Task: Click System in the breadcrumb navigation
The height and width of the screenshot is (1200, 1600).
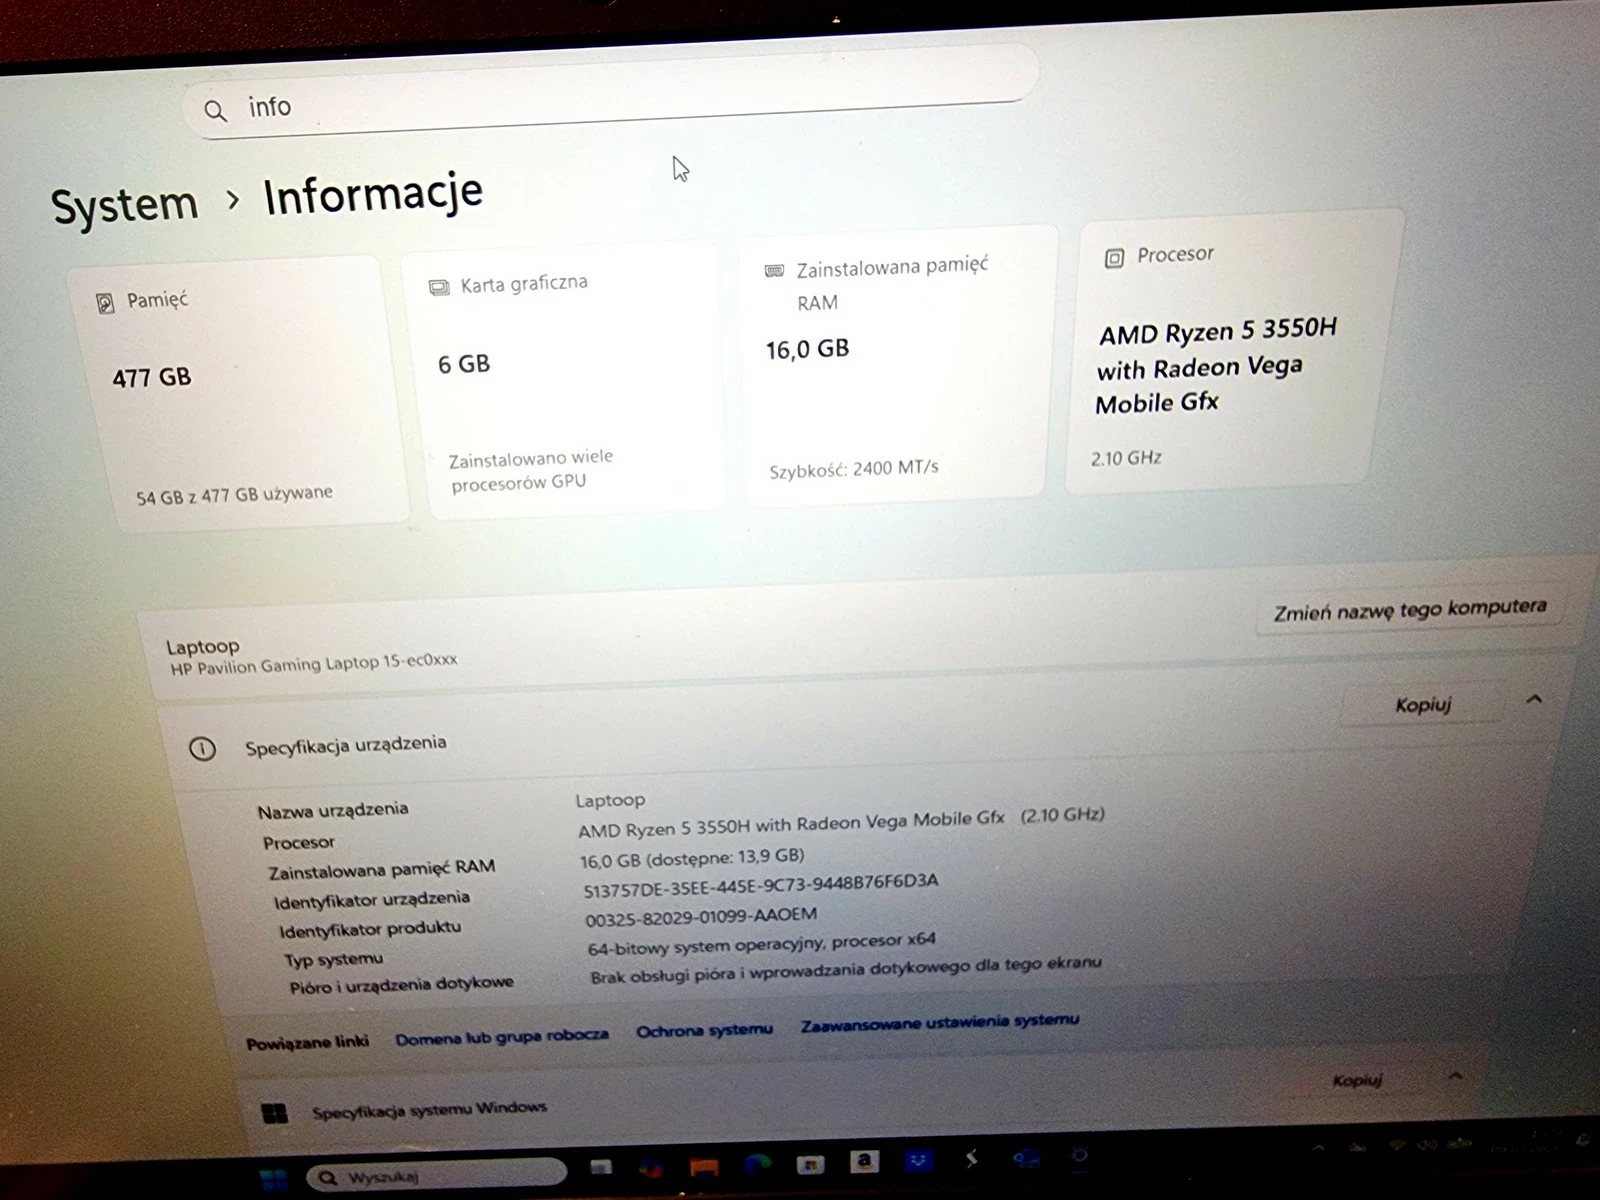Action: (x=124, y=202)
